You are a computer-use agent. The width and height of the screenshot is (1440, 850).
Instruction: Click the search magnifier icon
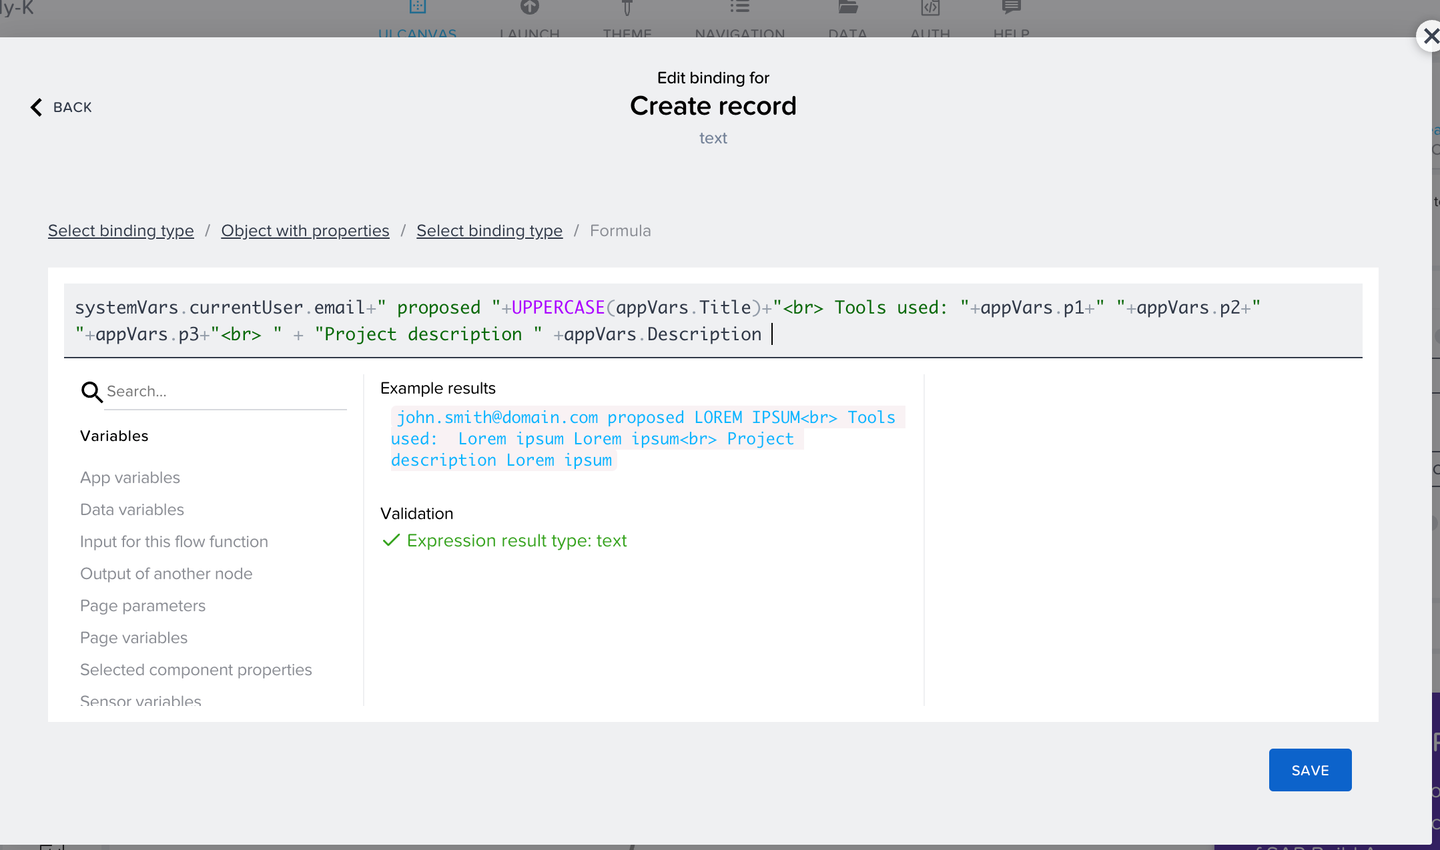click(91, 392)
